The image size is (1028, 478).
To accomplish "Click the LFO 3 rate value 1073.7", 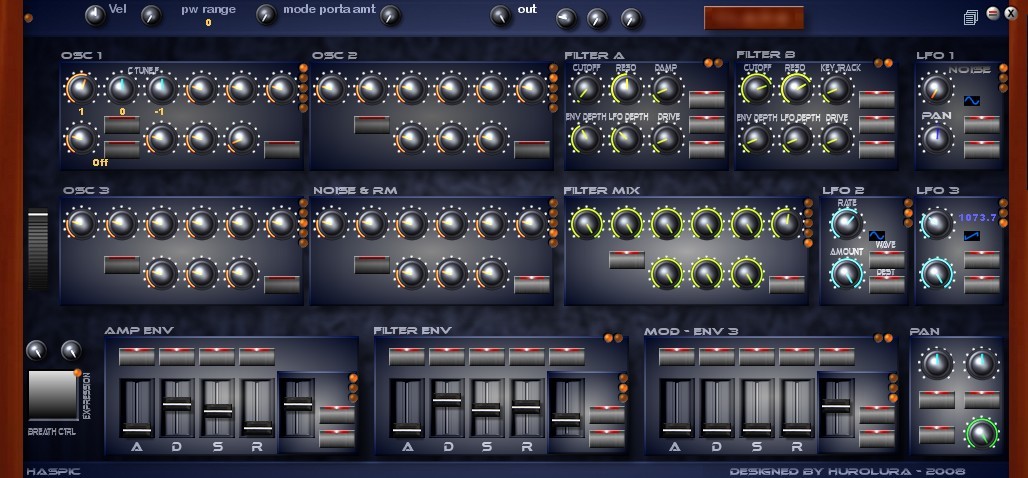I will click(x=978, y=218).
